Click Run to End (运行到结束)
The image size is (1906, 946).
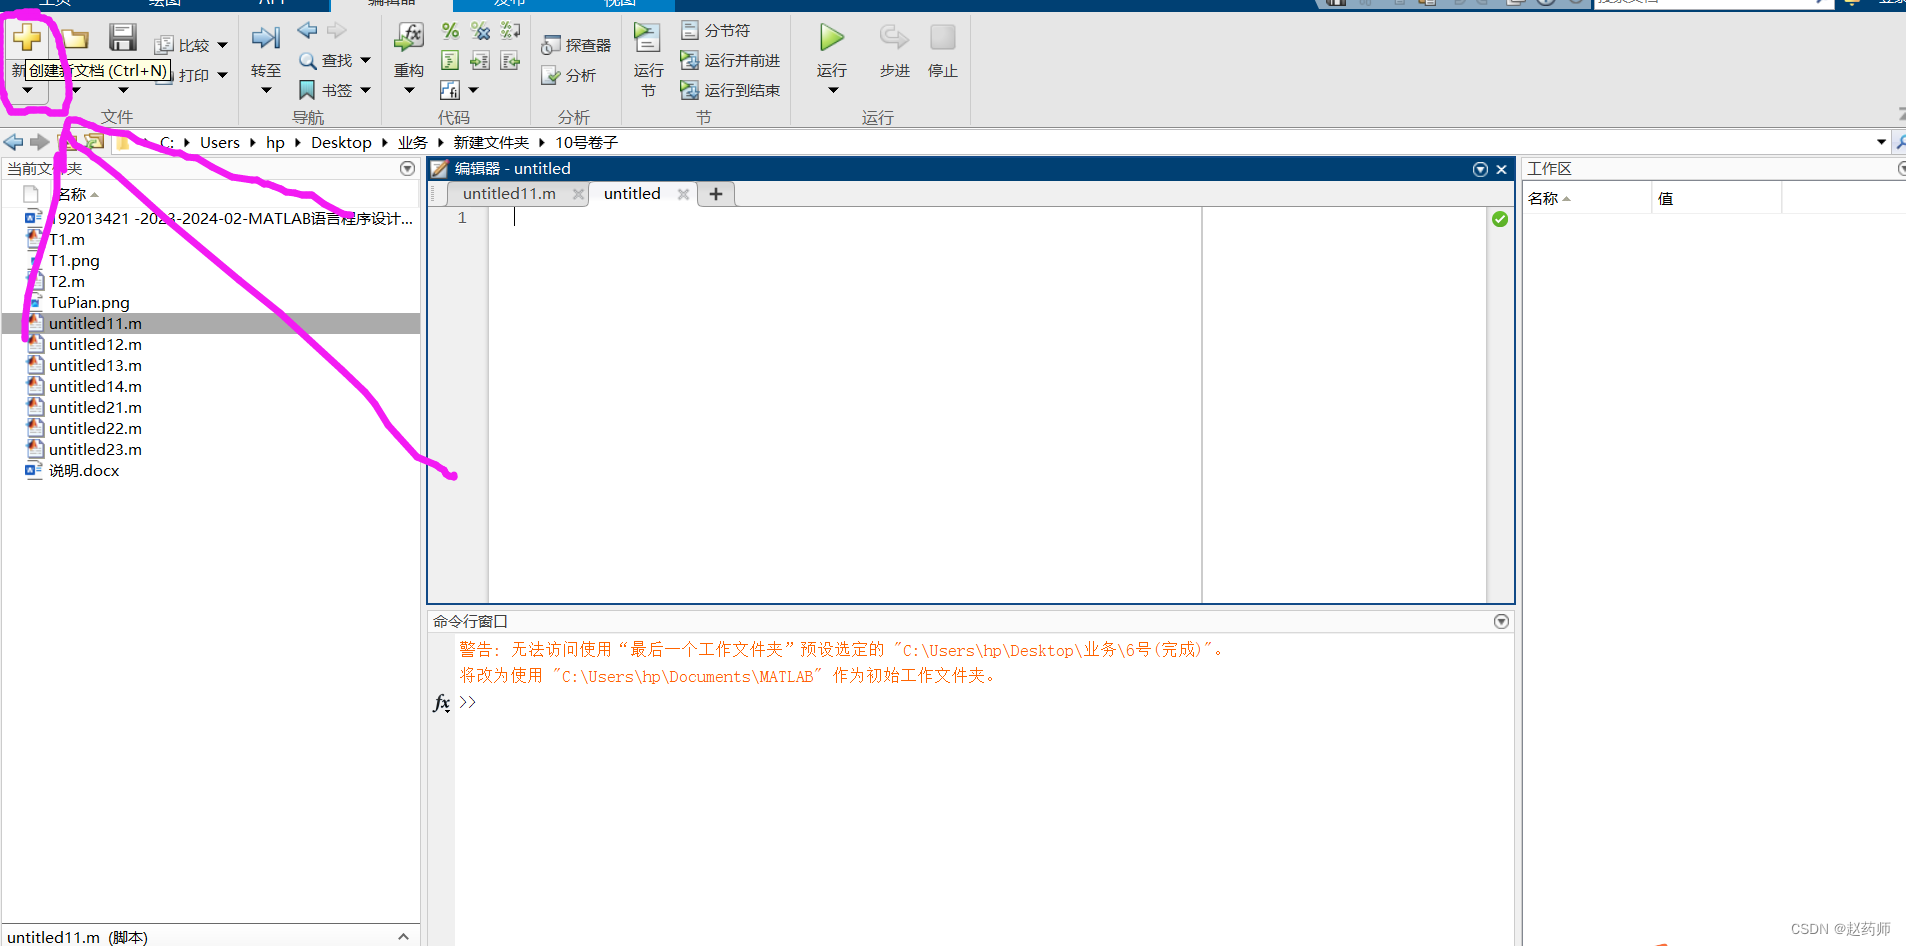click(731, 91)
